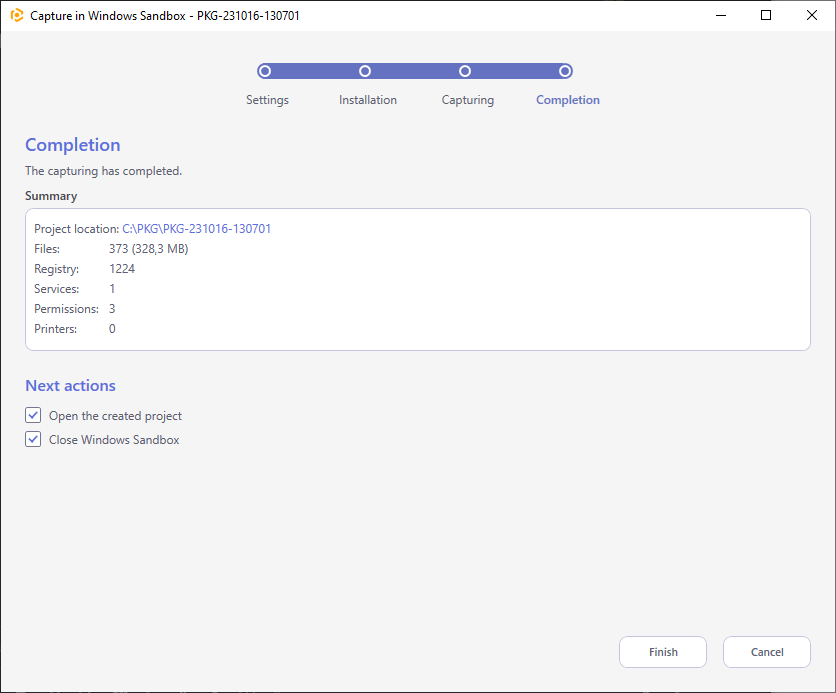Click the Completion page heading
This screenshot has width=836, height=693.
(73, 145)
